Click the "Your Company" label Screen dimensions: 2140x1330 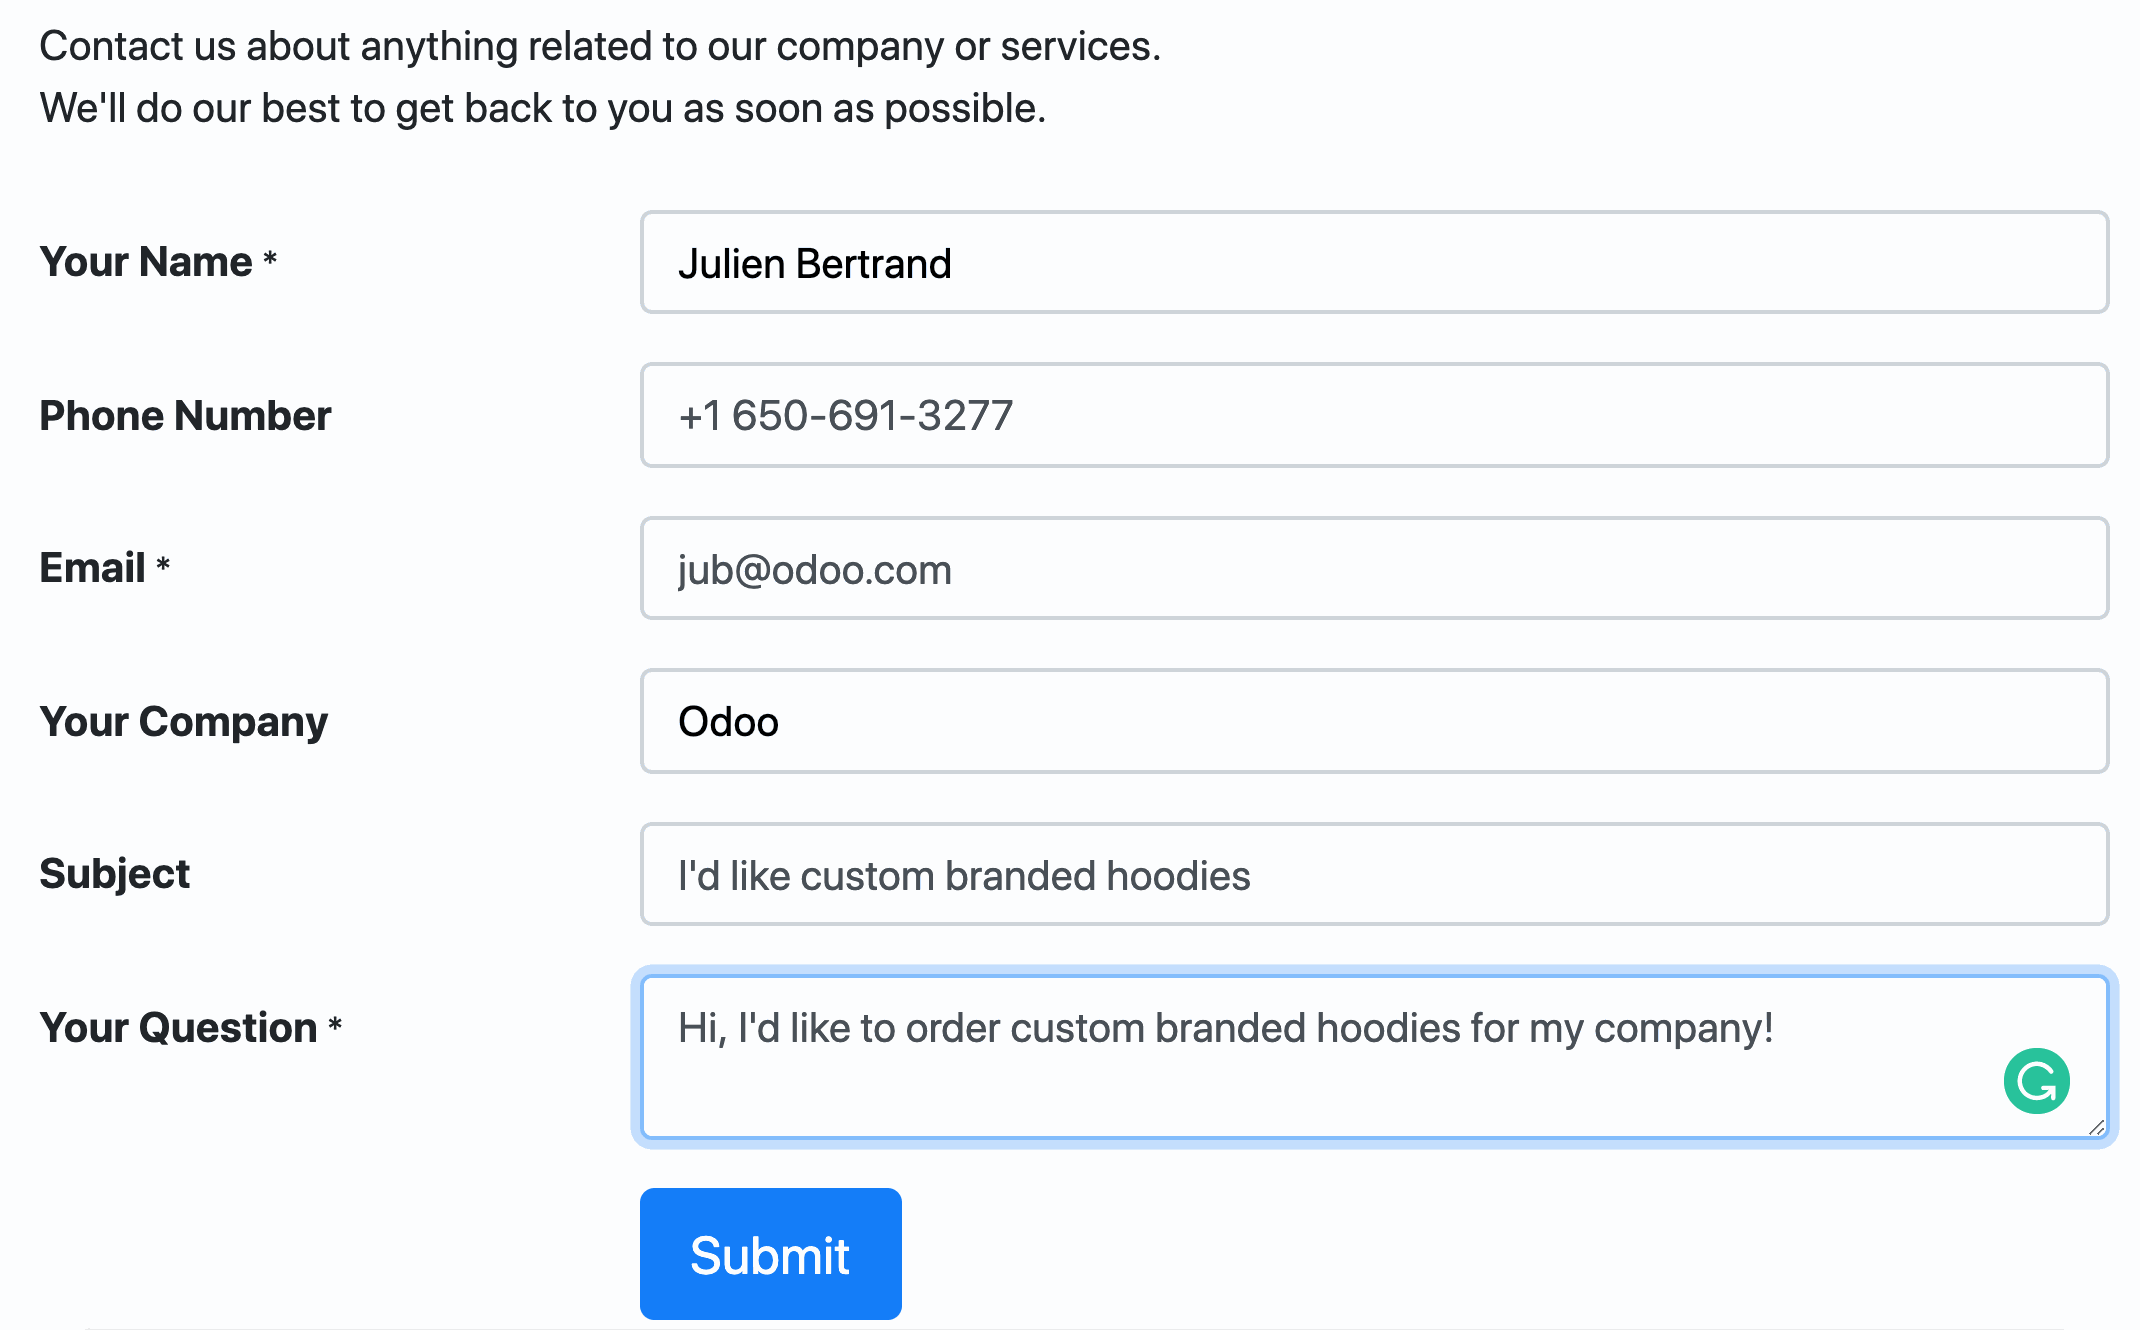tap(183, 722)
